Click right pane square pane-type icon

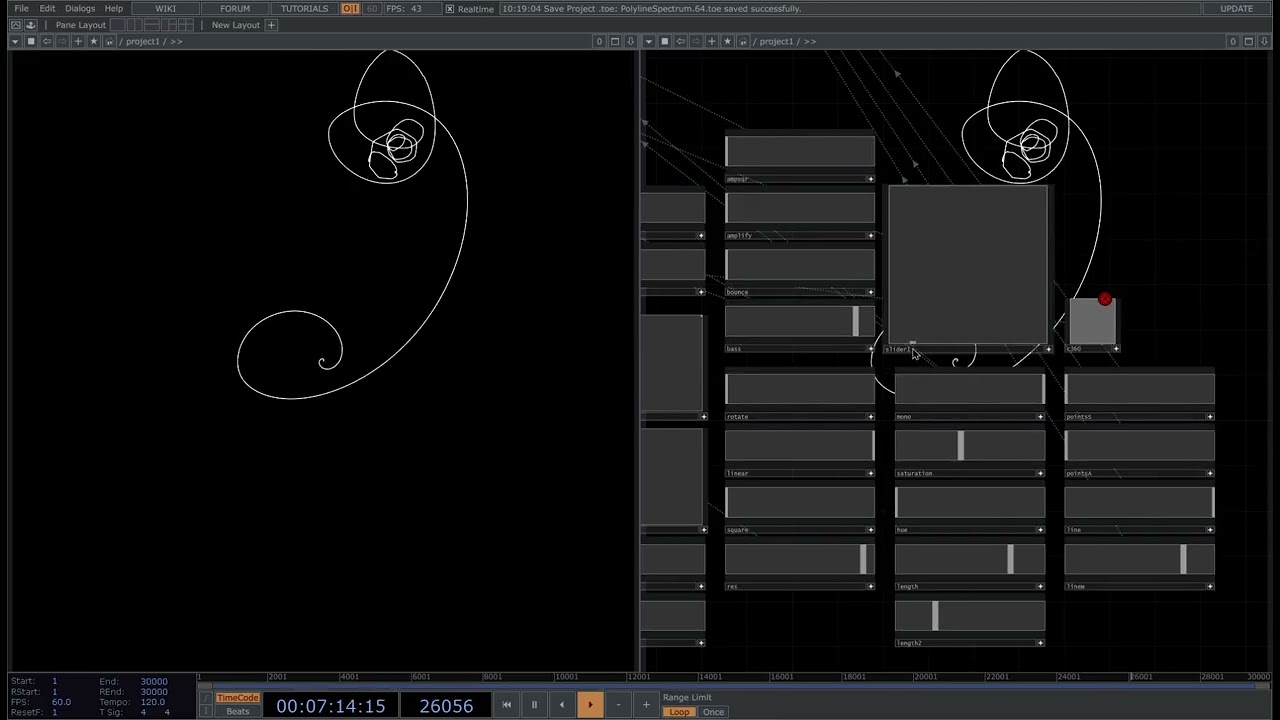coord(664,41)
